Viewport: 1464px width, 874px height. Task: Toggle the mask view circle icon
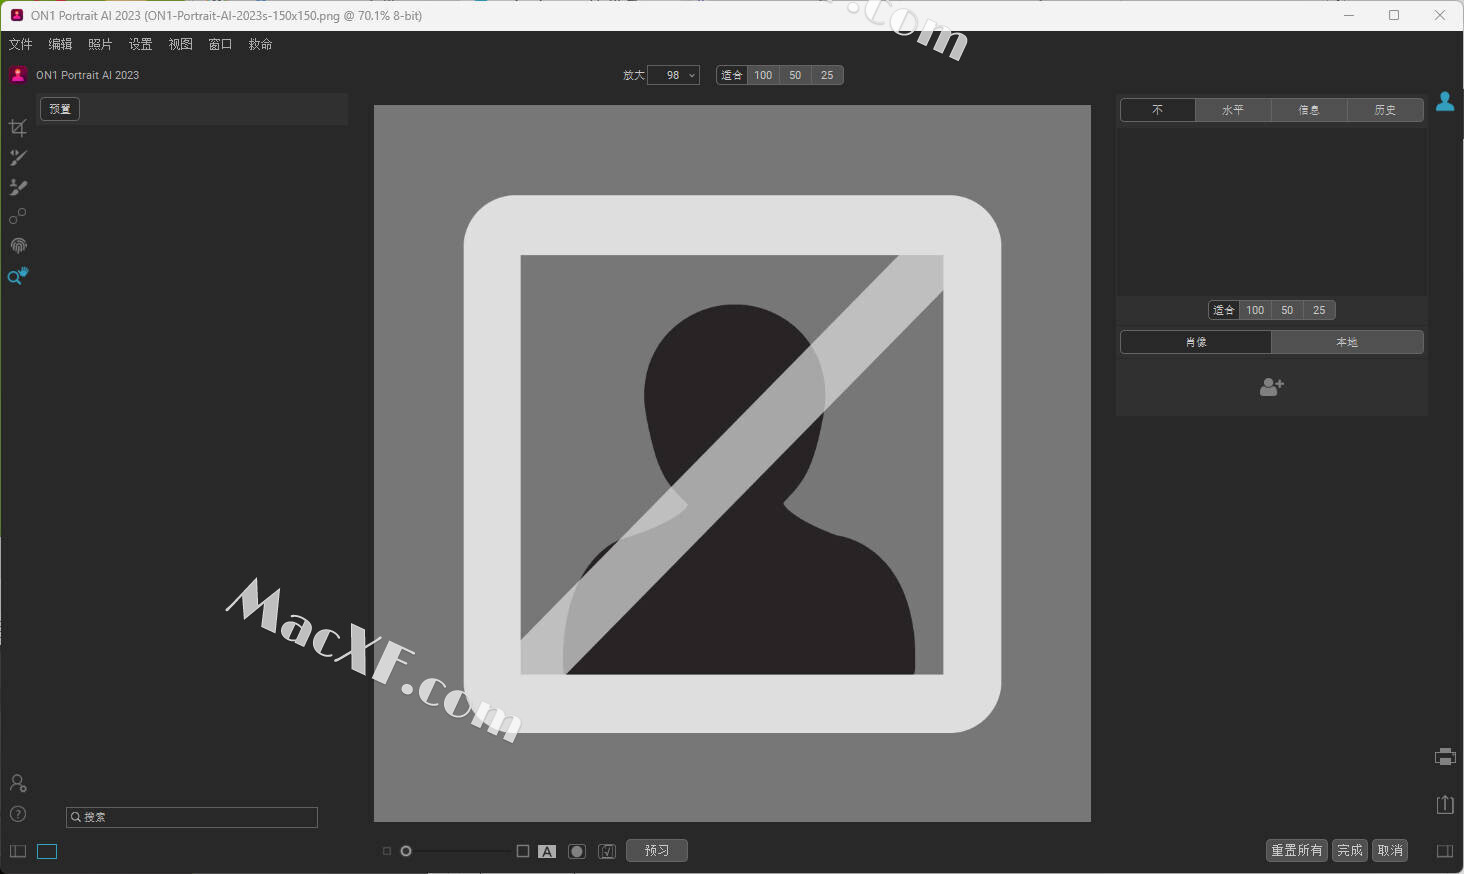click(577, 851)
